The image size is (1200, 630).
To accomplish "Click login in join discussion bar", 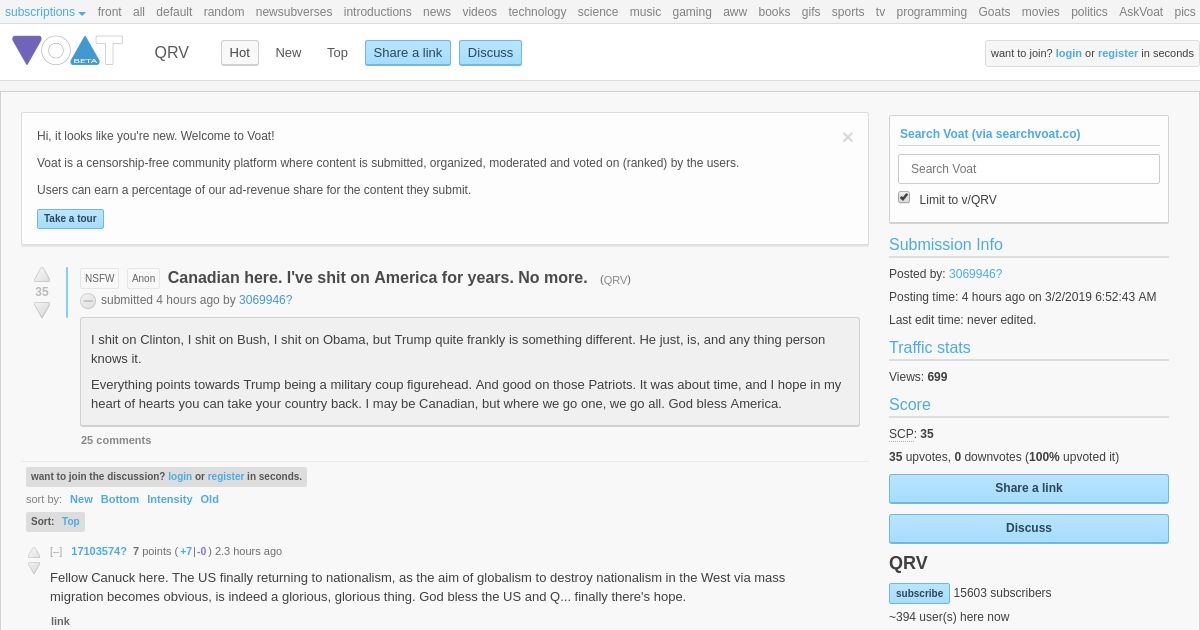I will 180,477.
